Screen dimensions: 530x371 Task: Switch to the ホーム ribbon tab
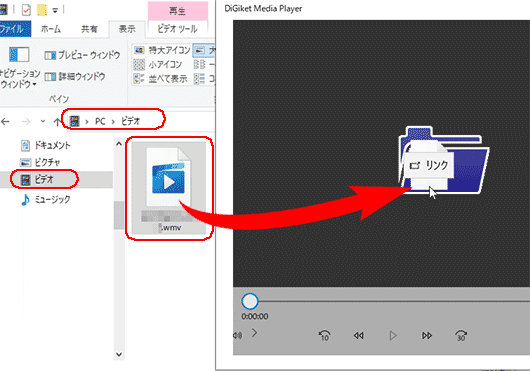51,29
